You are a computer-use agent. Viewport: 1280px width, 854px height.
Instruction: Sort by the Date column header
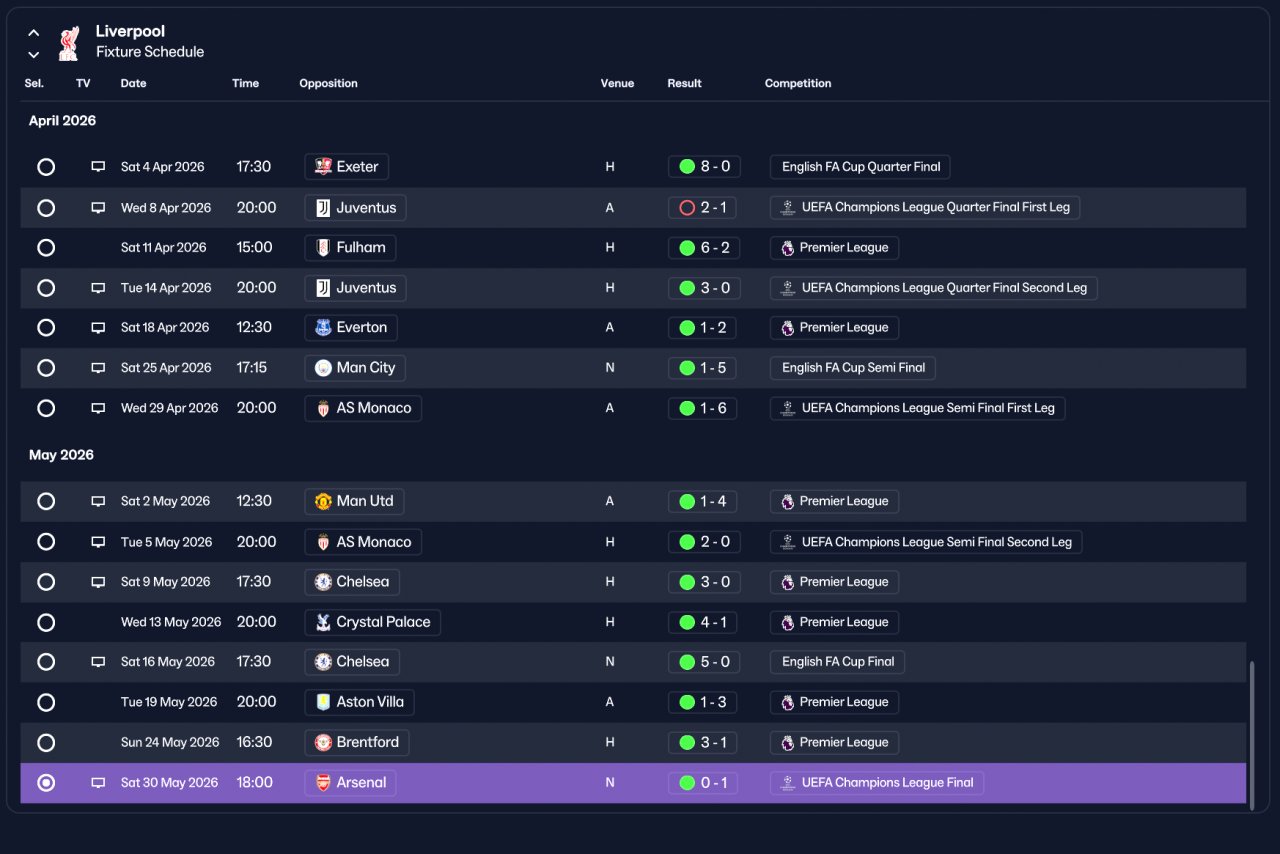tap(134, 83)
